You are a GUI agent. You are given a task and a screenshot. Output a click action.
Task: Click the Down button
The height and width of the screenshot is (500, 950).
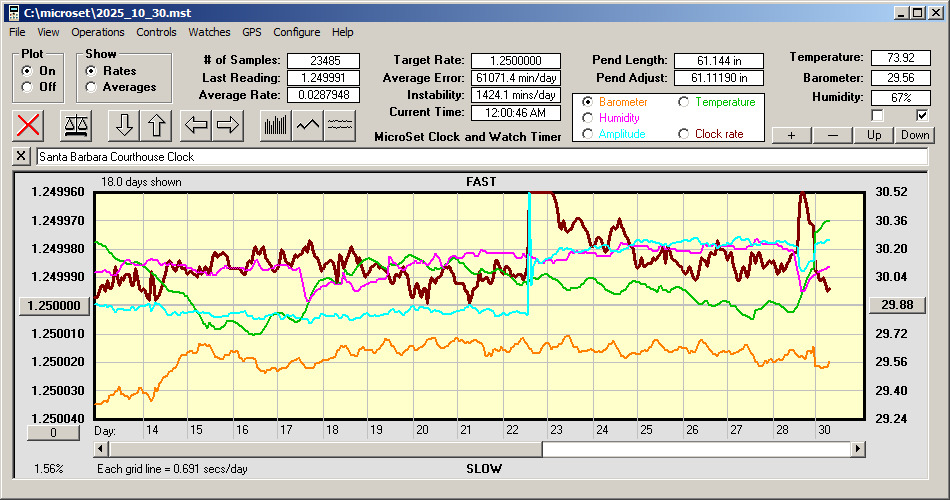(915, 135)
